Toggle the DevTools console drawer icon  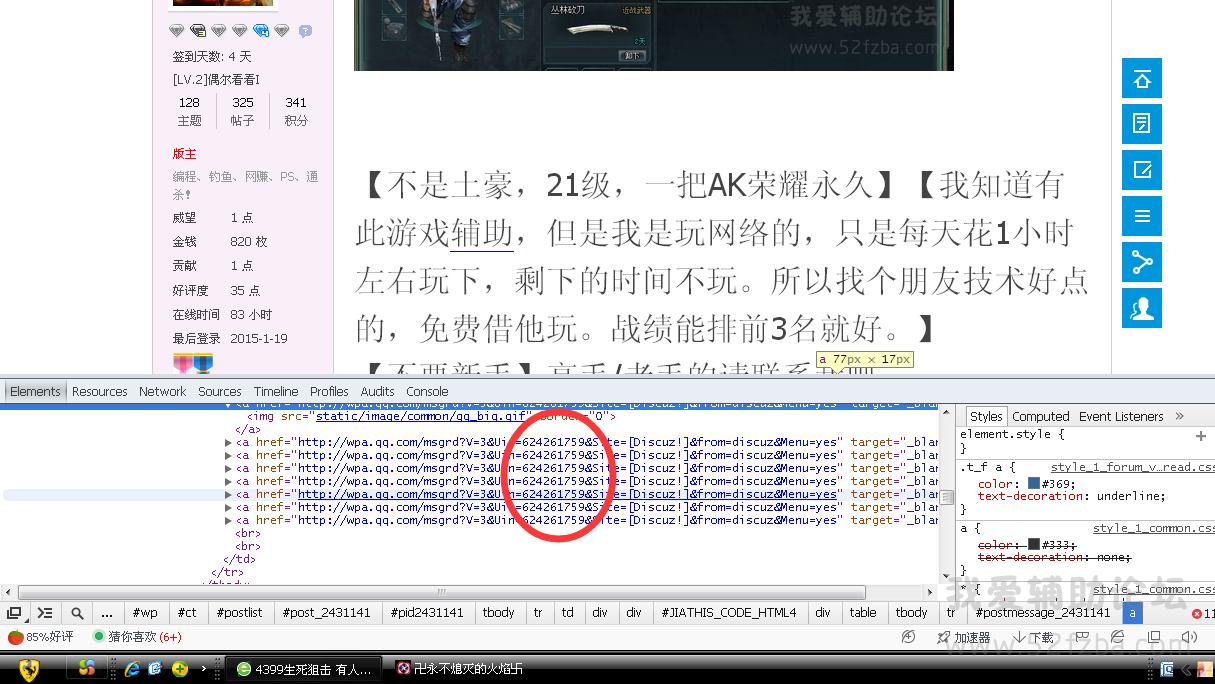[x=45, y=613]
